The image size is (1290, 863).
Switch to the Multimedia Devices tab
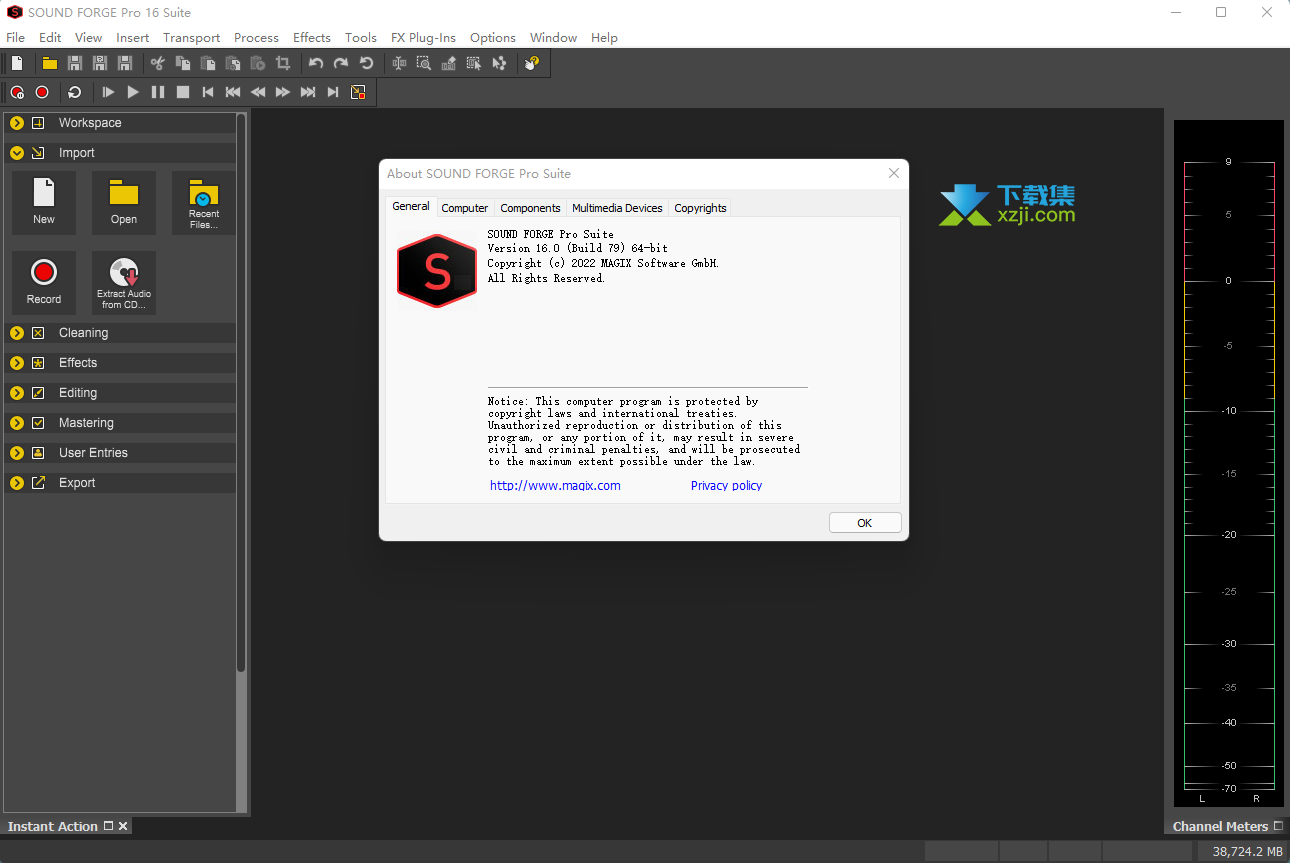coord(617,208)
